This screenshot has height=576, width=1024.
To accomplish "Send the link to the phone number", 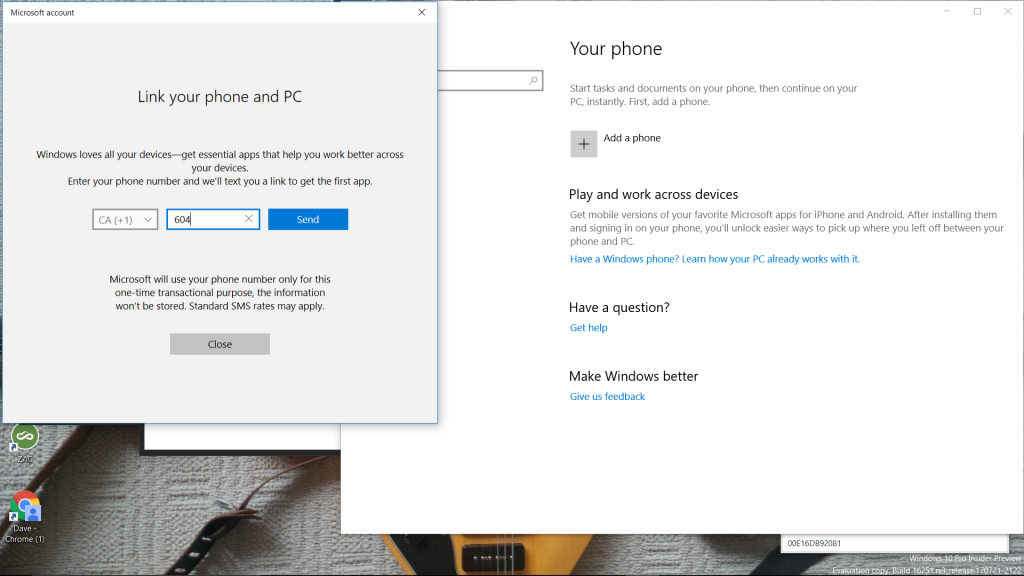I will click(x=308, y=219).
